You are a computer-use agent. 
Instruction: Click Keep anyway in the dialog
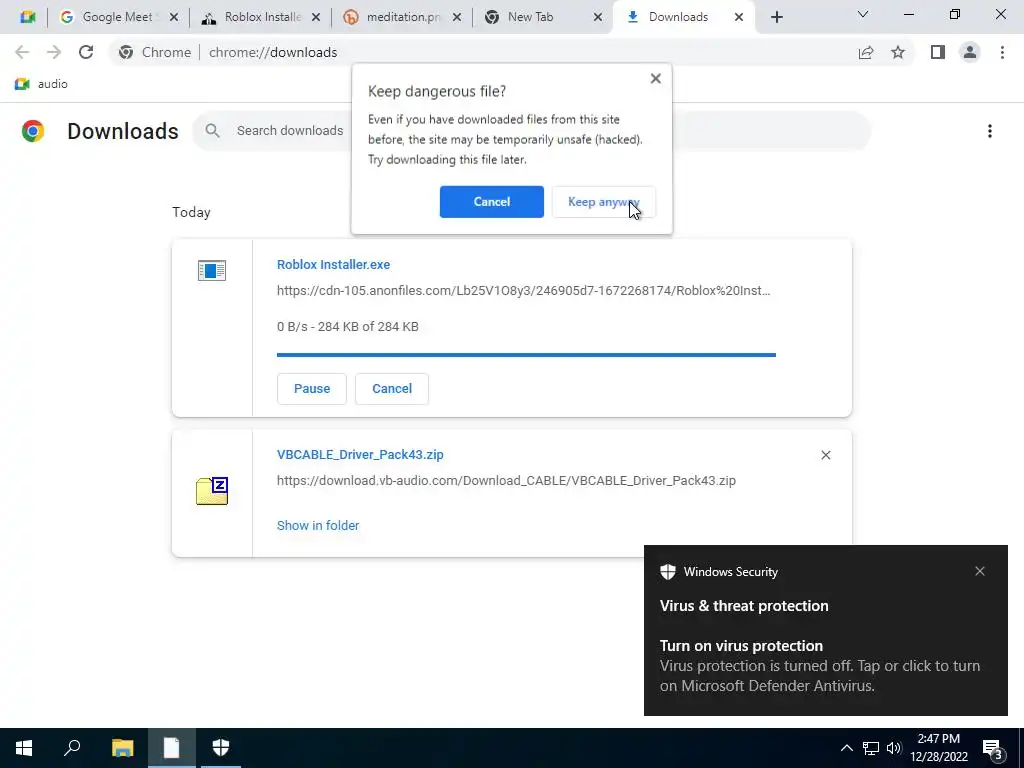pyautogui.click(x=603, y=202)
